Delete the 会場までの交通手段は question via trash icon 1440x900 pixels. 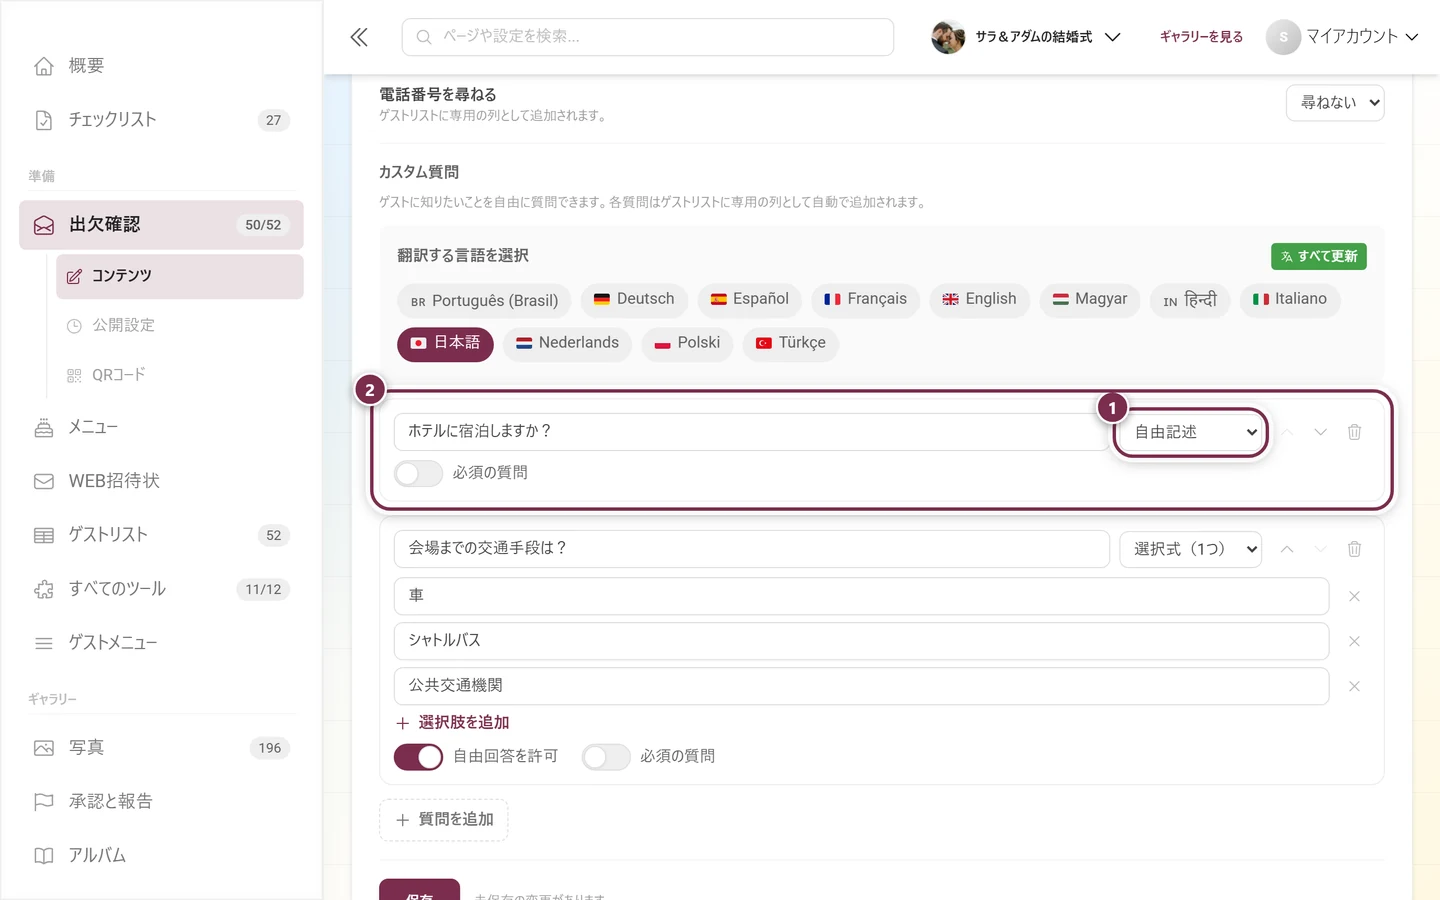tap(1354, 549)
